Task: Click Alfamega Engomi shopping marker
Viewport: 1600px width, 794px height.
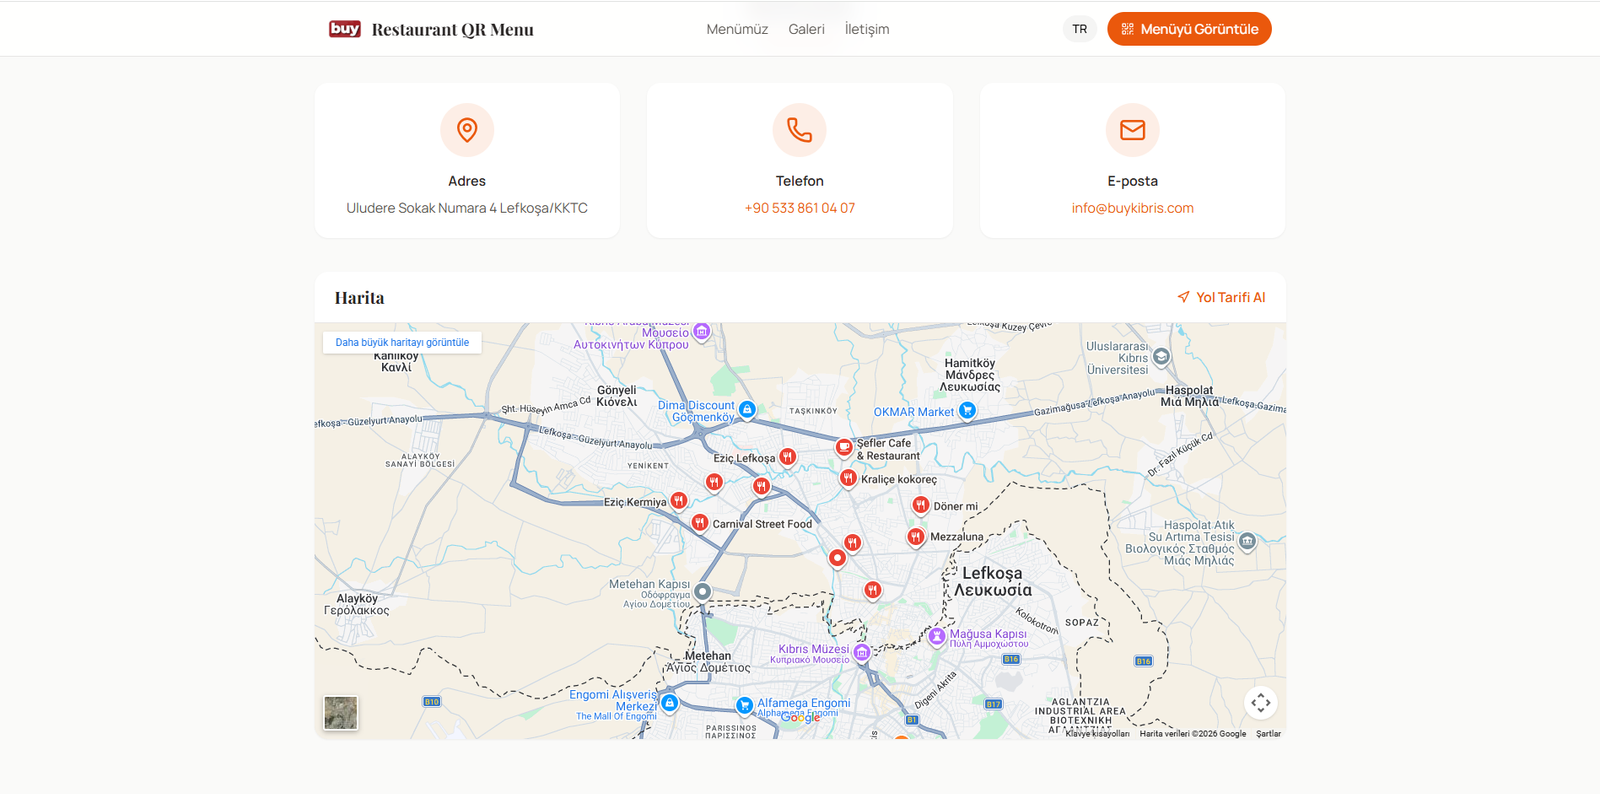Action: 744,705
